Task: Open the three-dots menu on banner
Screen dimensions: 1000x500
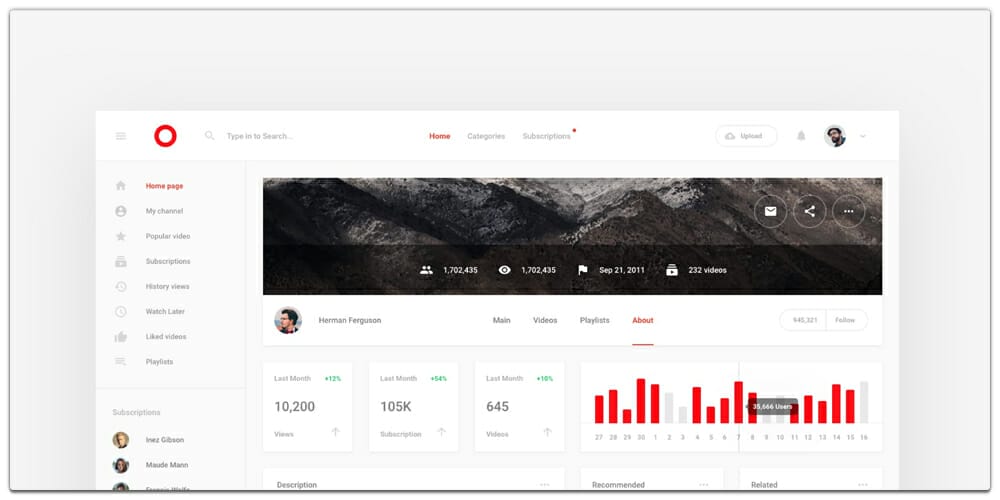Action: pos(848,211)
